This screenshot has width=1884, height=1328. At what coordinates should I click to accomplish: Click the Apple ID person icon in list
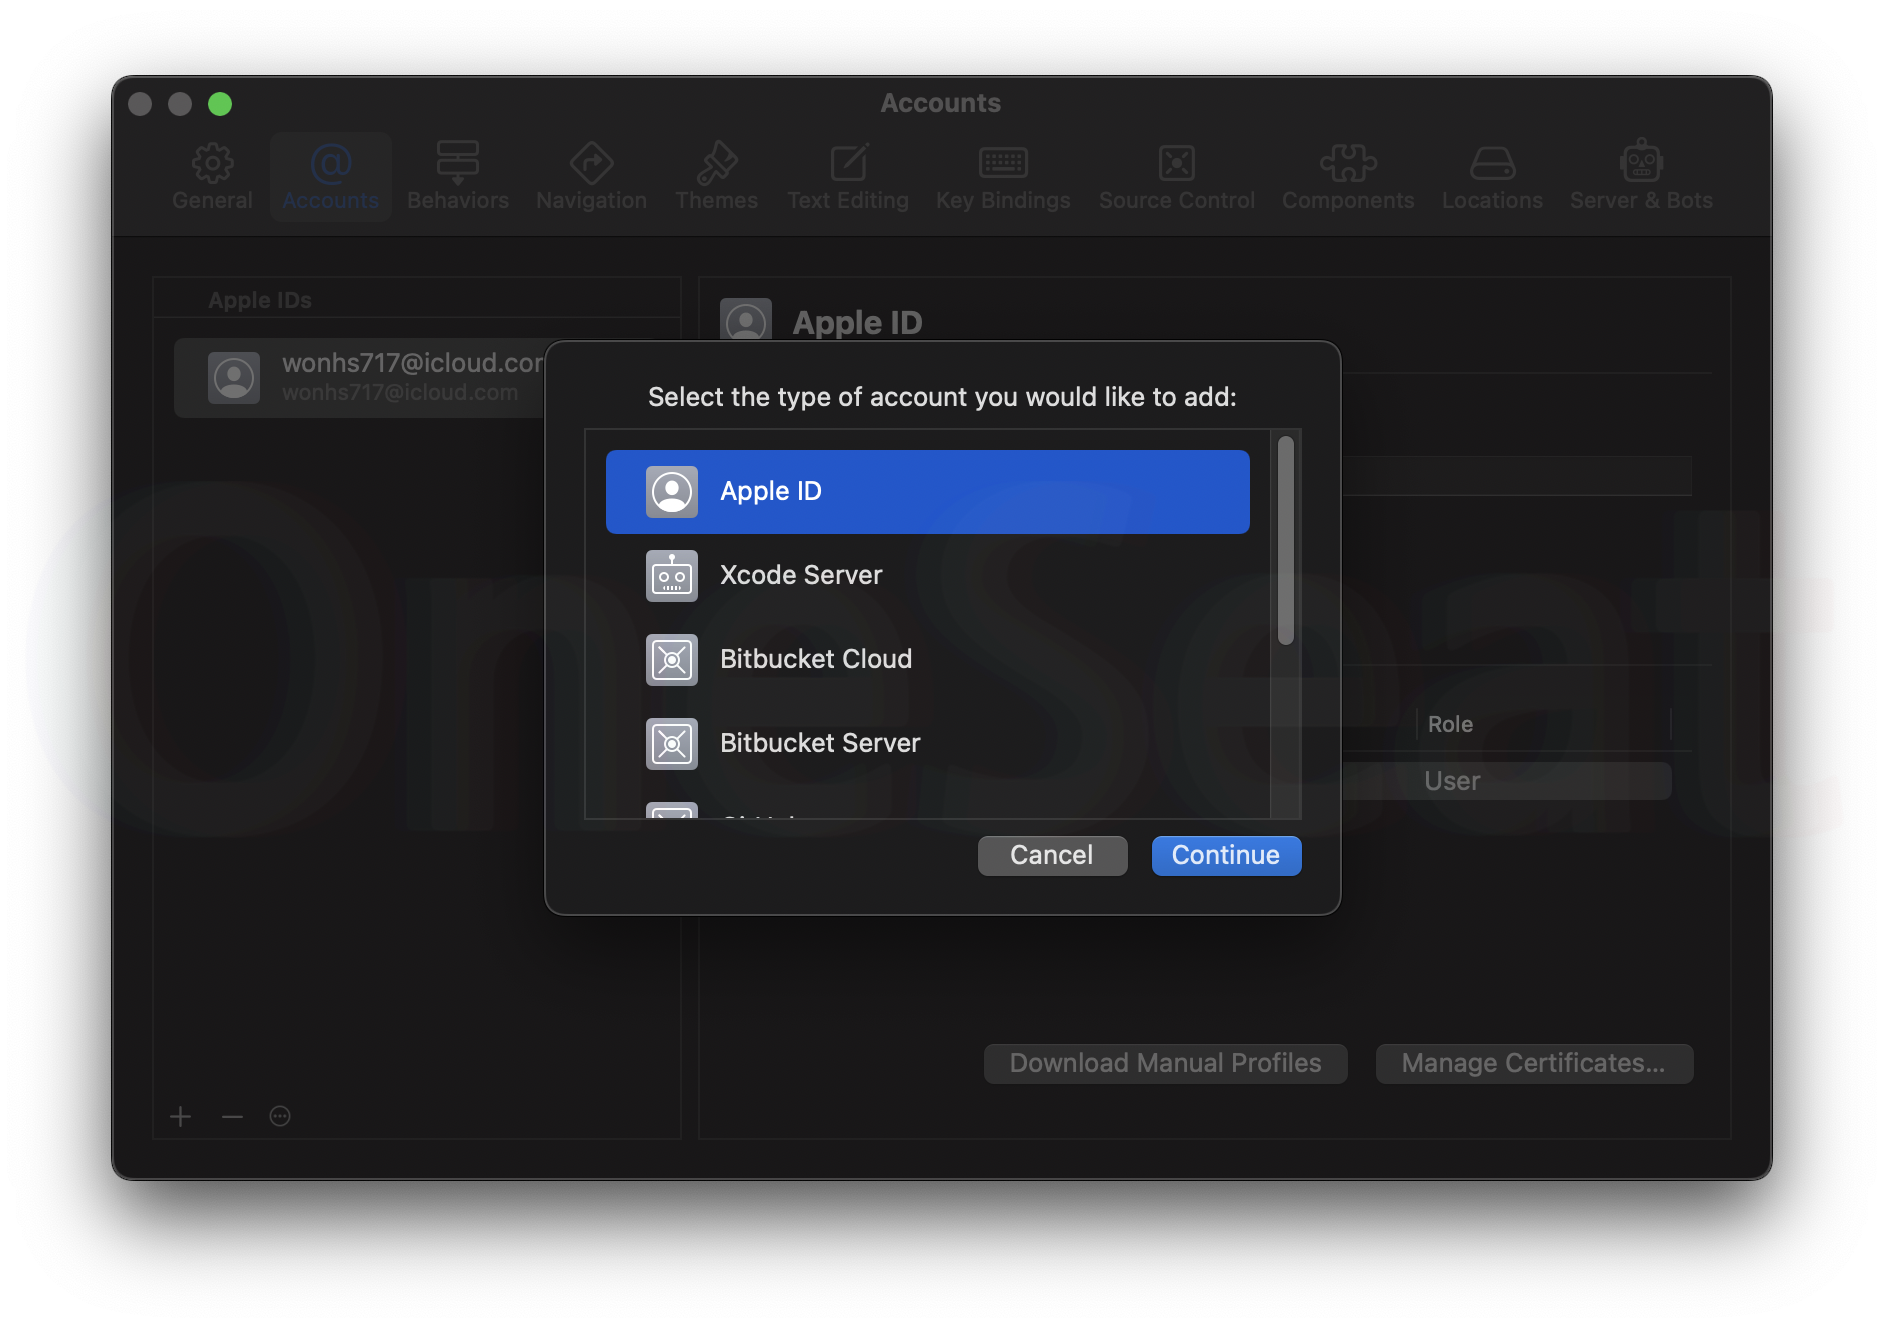[672, 492]
